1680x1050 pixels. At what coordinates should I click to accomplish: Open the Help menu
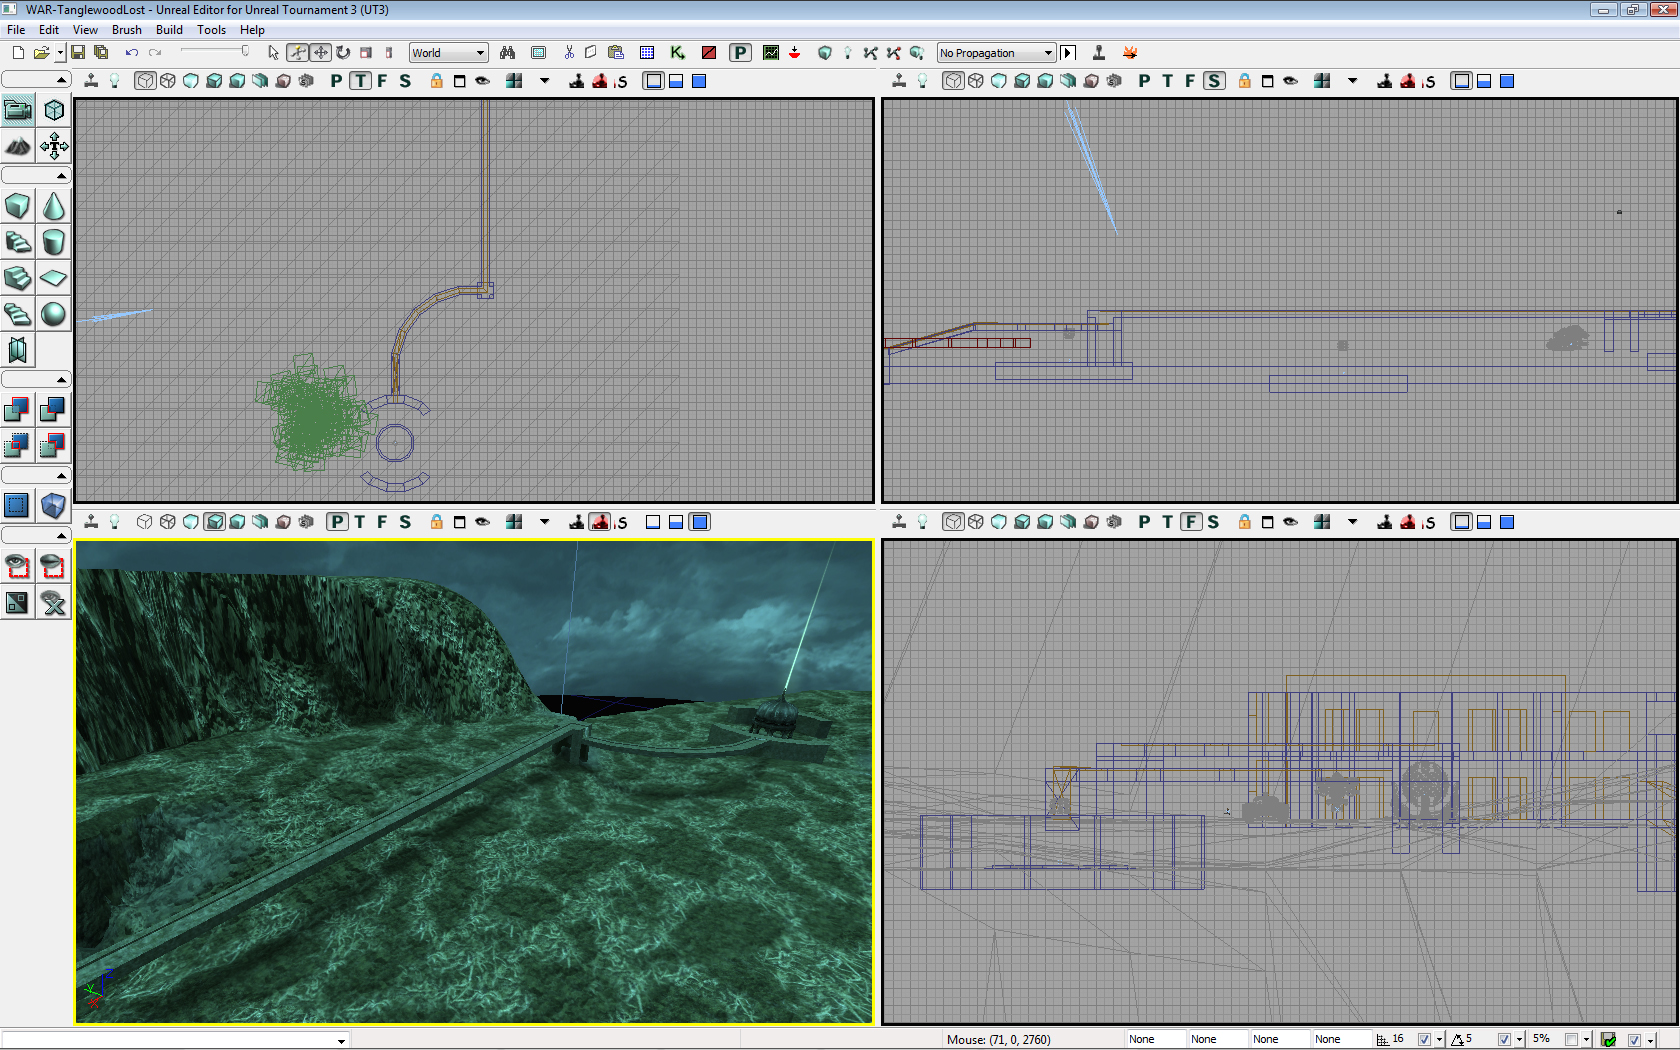pos(252,30)
